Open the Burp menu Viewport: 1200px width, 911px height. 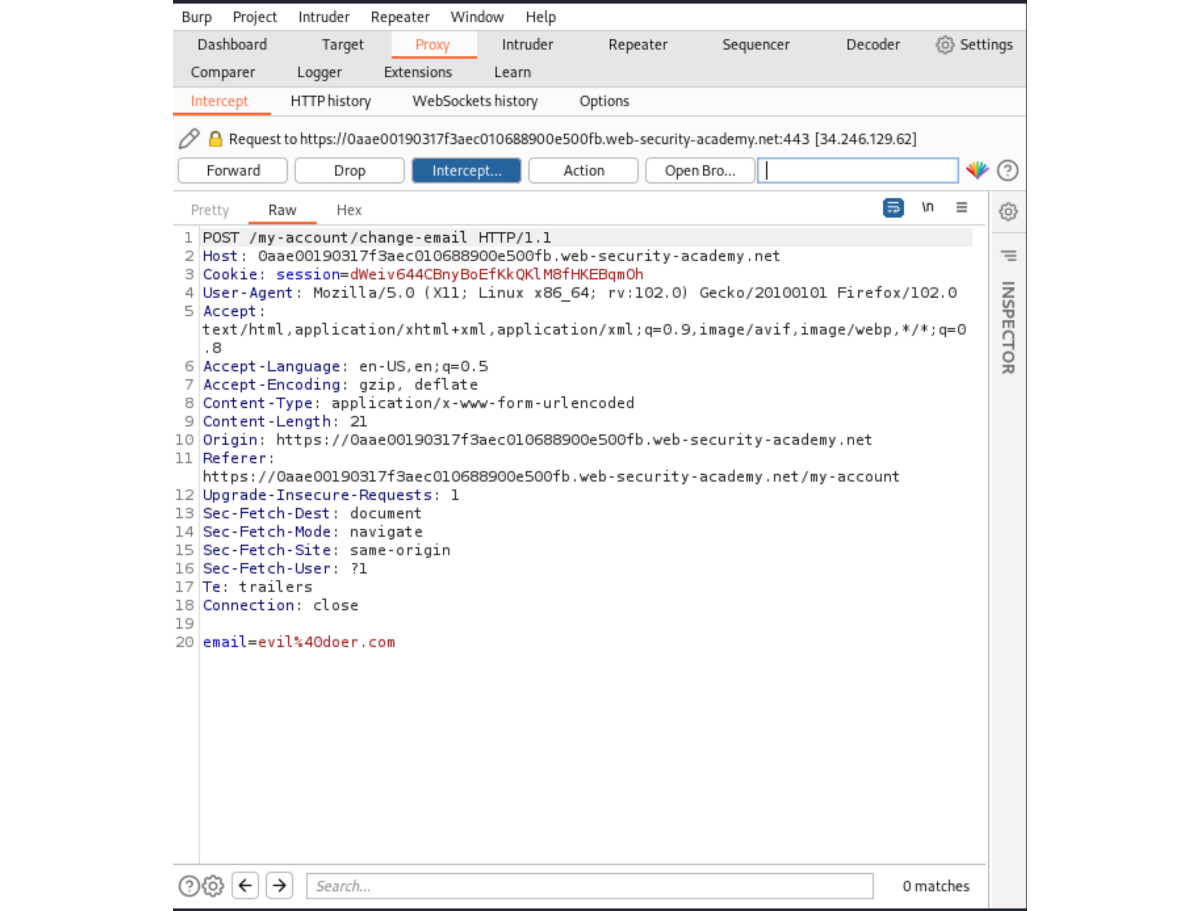(x=197, y=17)
